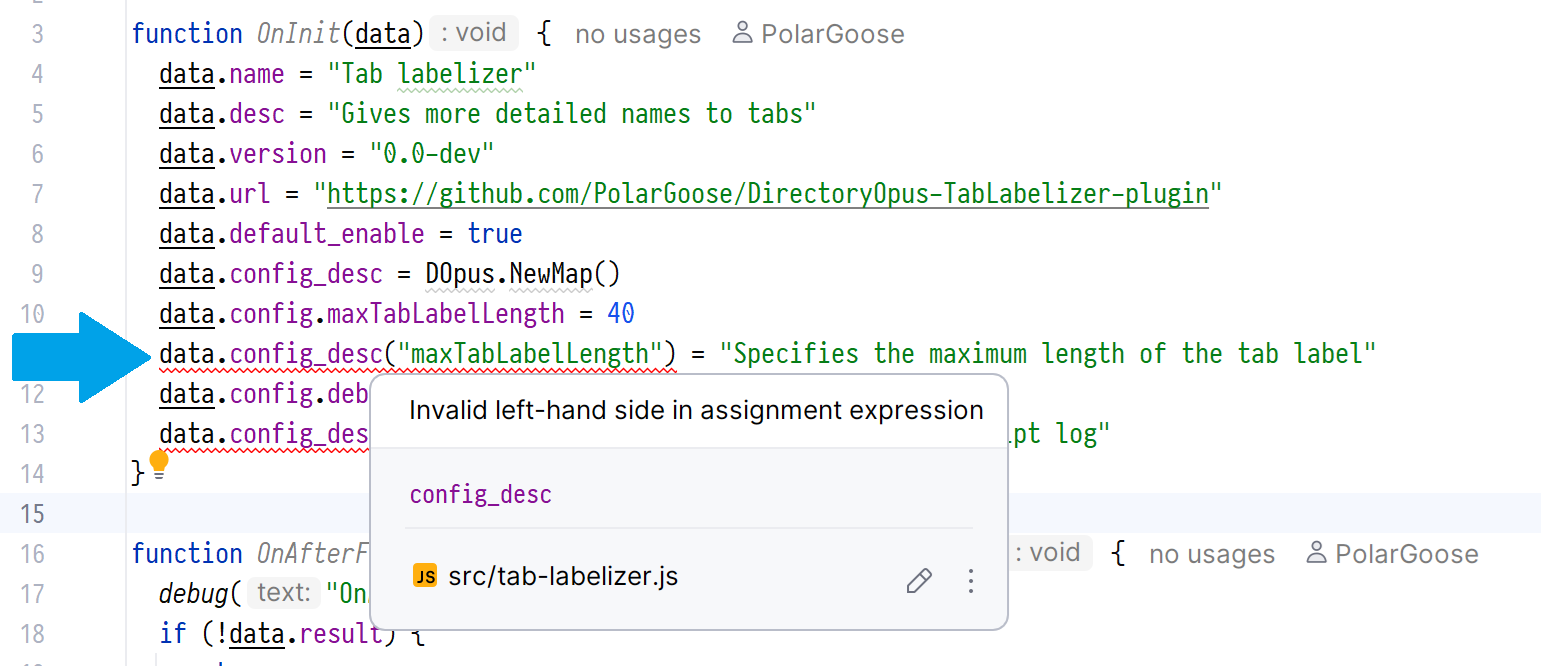Click the author icon on line 16
1541x666 pixels.
1317,554
